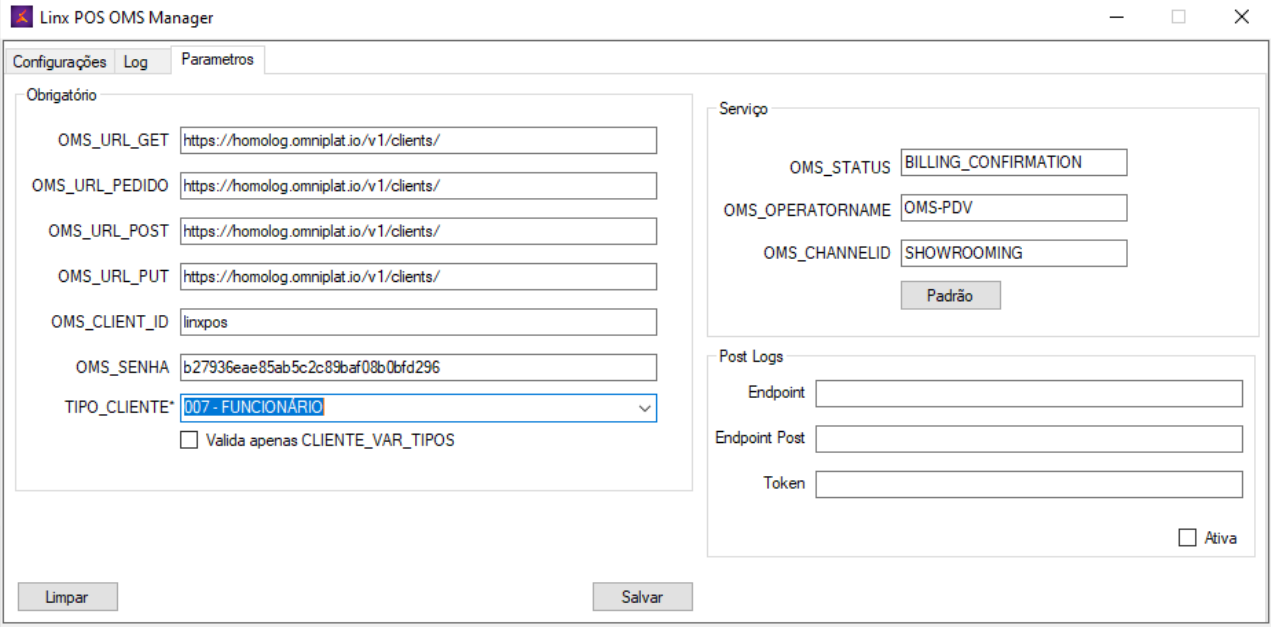Click the Padrão button
Viewport: 1271px width, 627px height.
950,296
